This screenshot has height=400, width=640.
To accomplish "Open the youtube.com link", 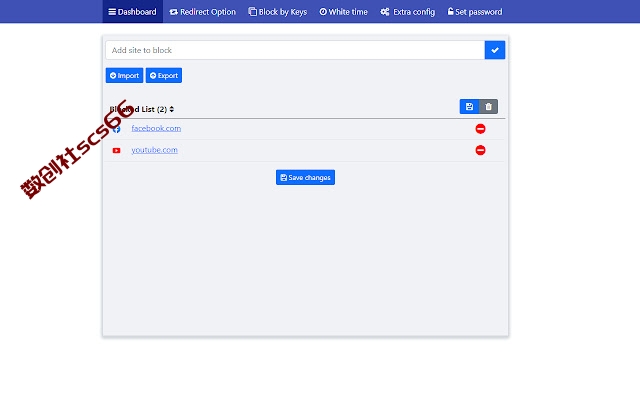I will [154, 150].
